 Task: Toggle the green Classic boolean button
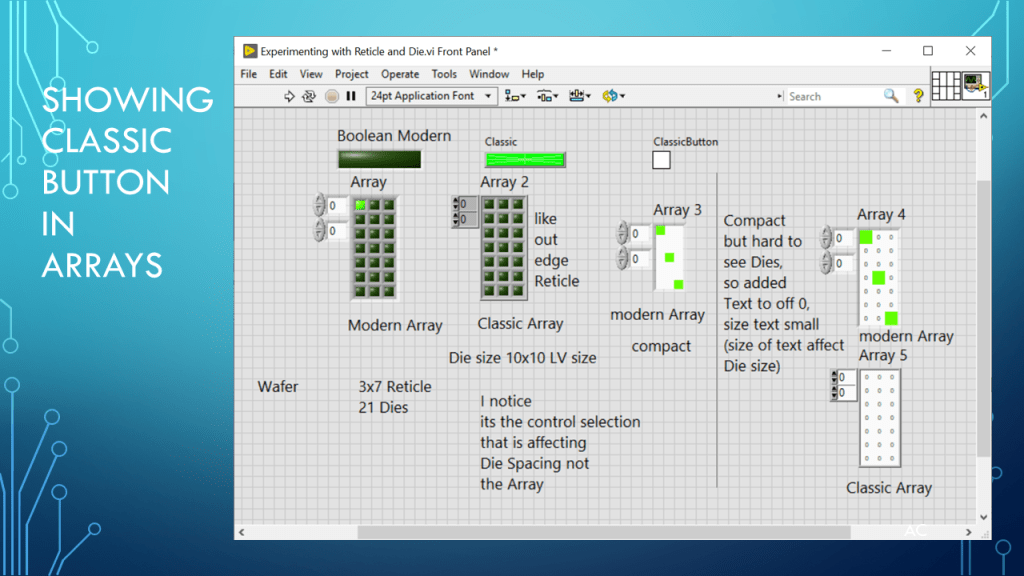(525, 159)
